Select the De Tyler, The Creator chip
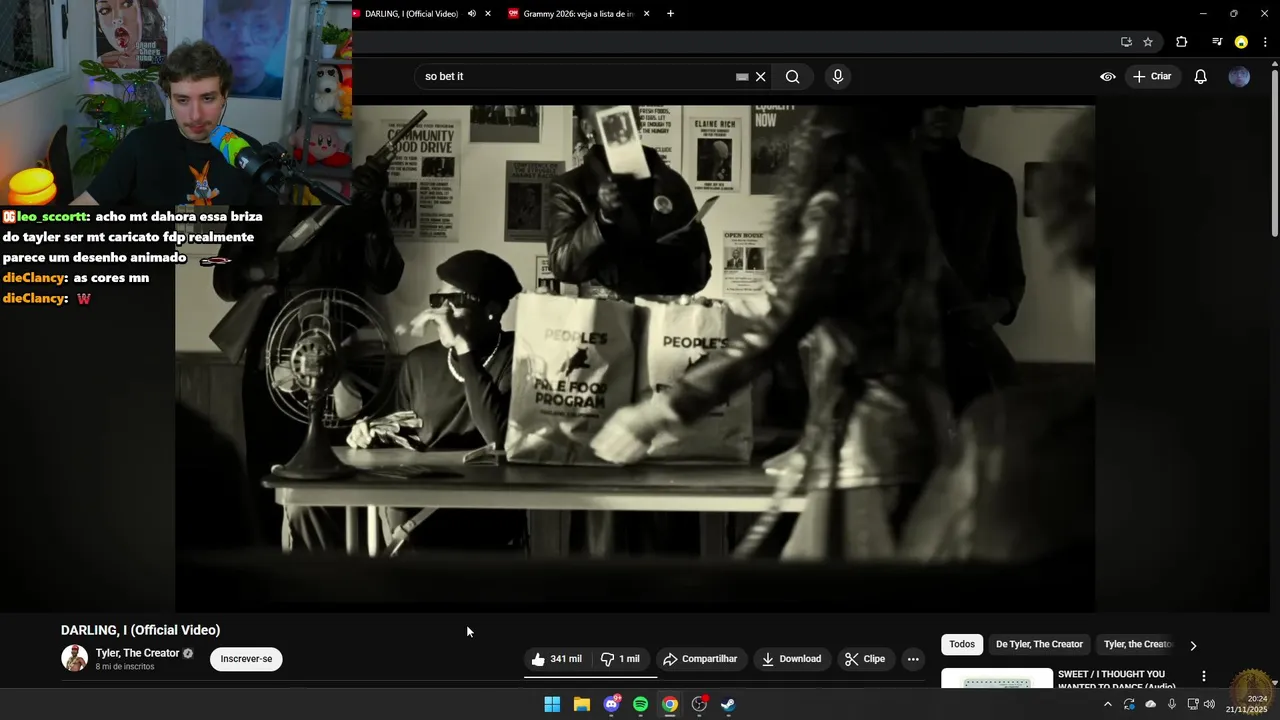The image size is (1280, 720). point(1039,645)
